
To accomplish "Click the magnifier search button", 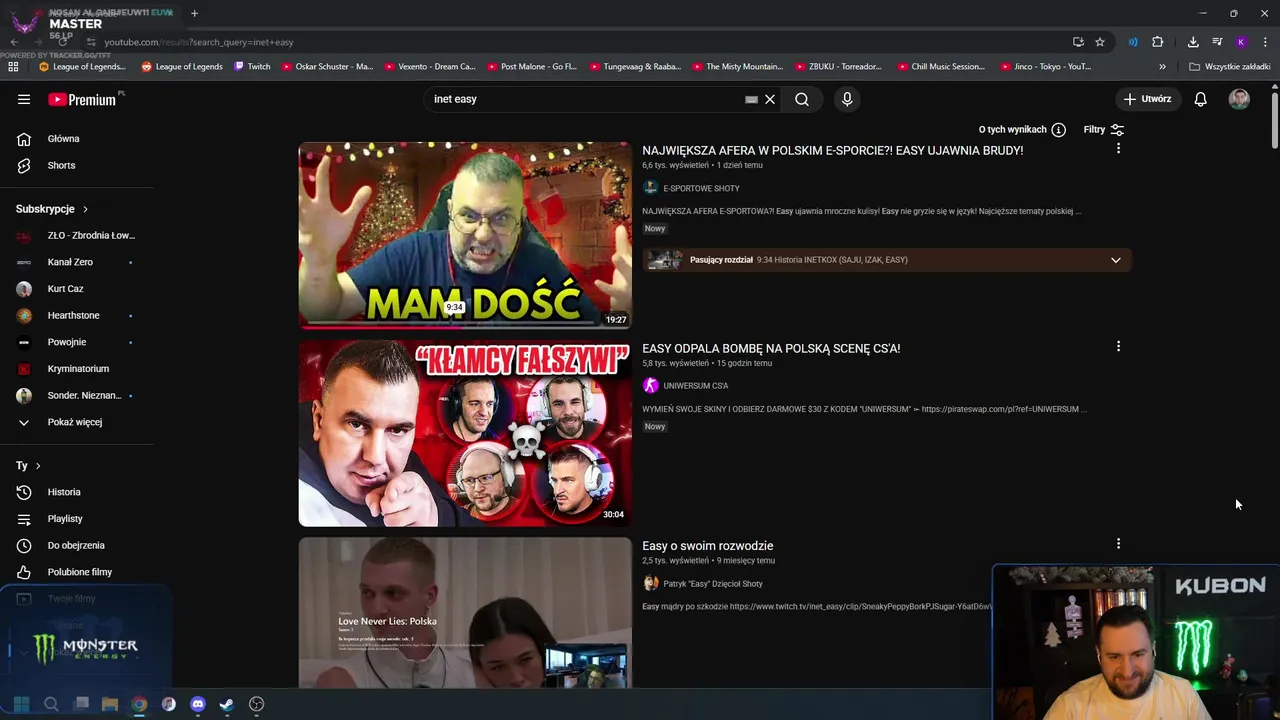I will [802, 99].
